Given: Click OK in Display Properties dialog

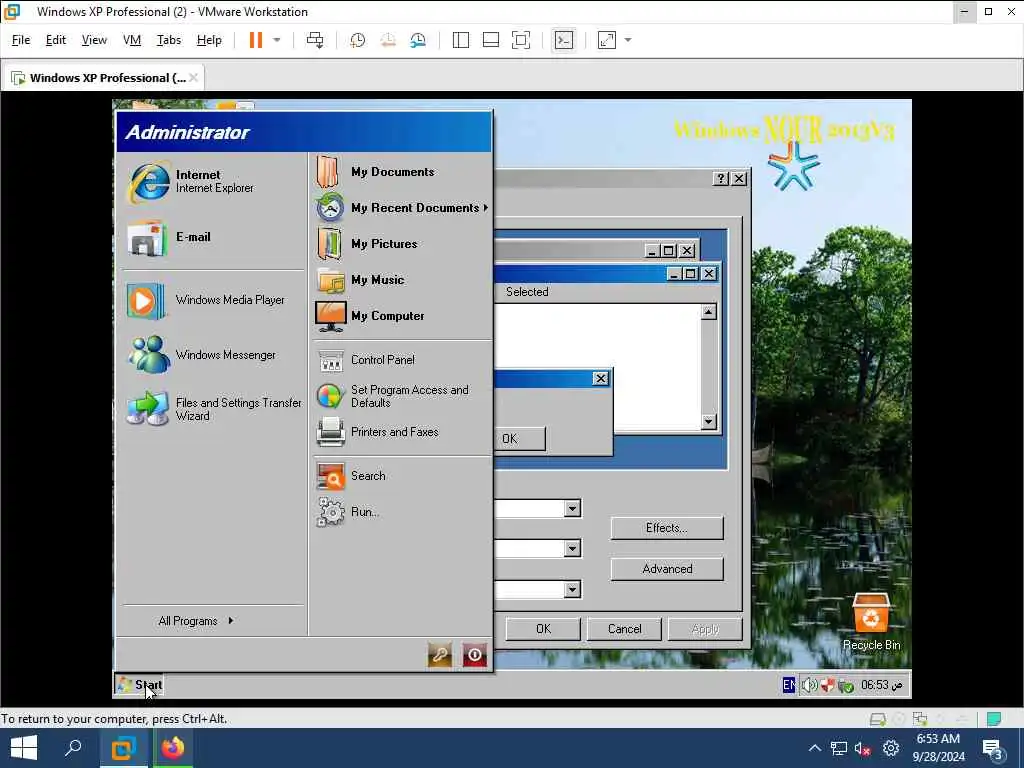Looking at the screenshot, I should (543, 629).
